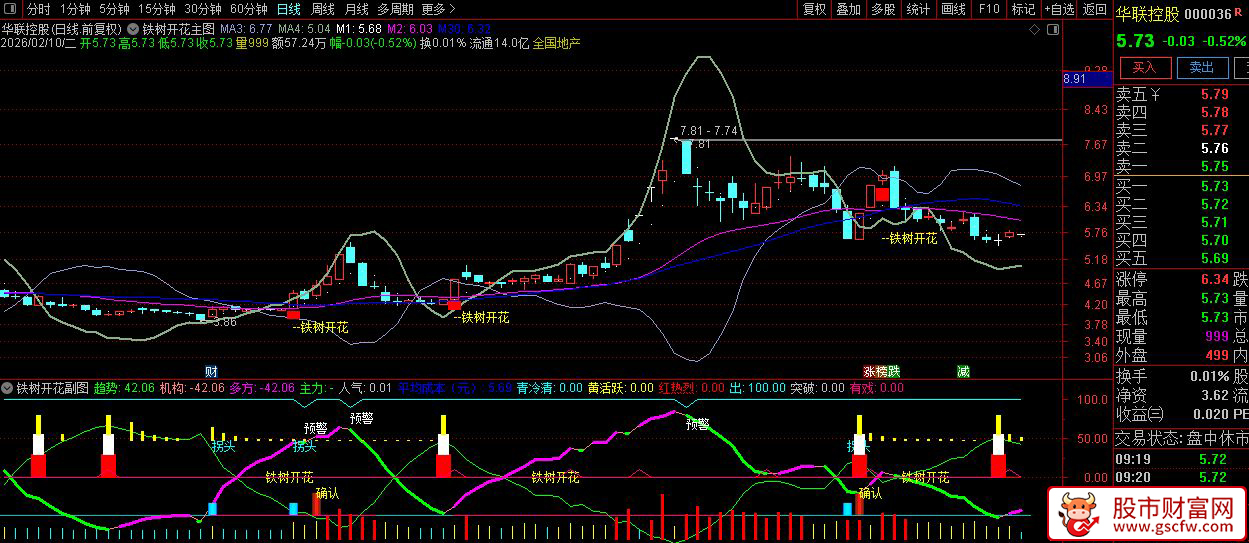Click the 卖四 5.78 ask row
Viewport: 1249px width, 543px height.
[x=1181, y=113]
